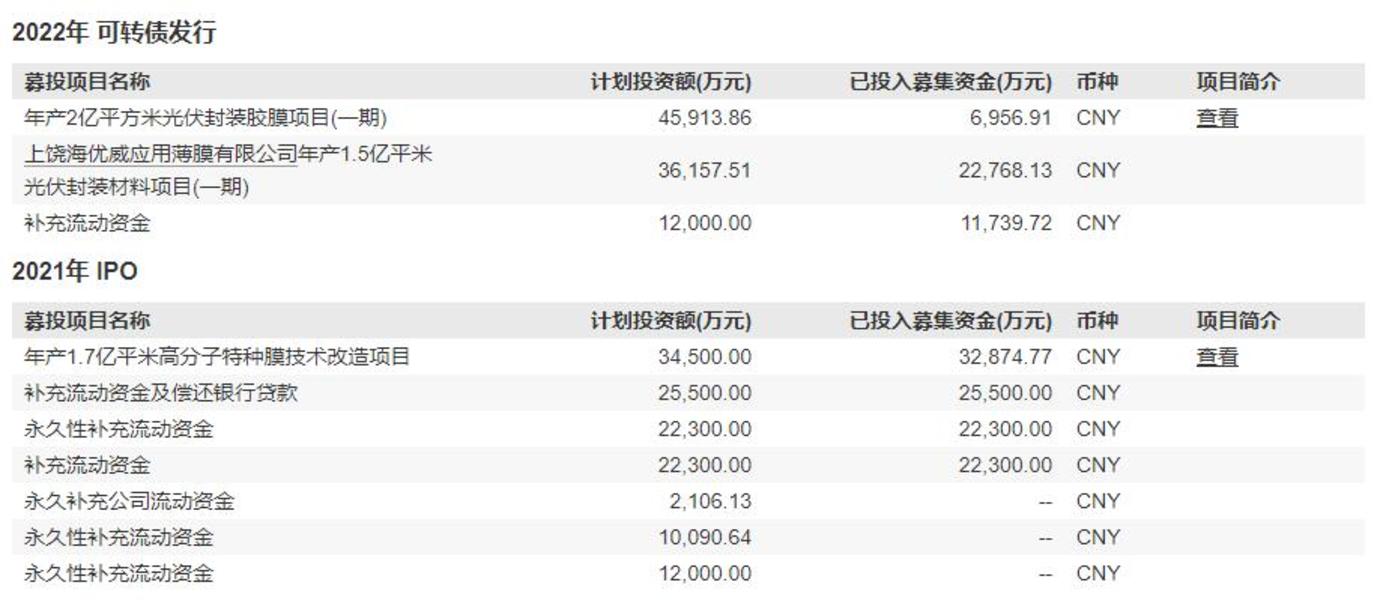This screenshot has height=600, width=1398.
Task: Click the 22,768.13 invested funds value
Action: coord(1005,170)
